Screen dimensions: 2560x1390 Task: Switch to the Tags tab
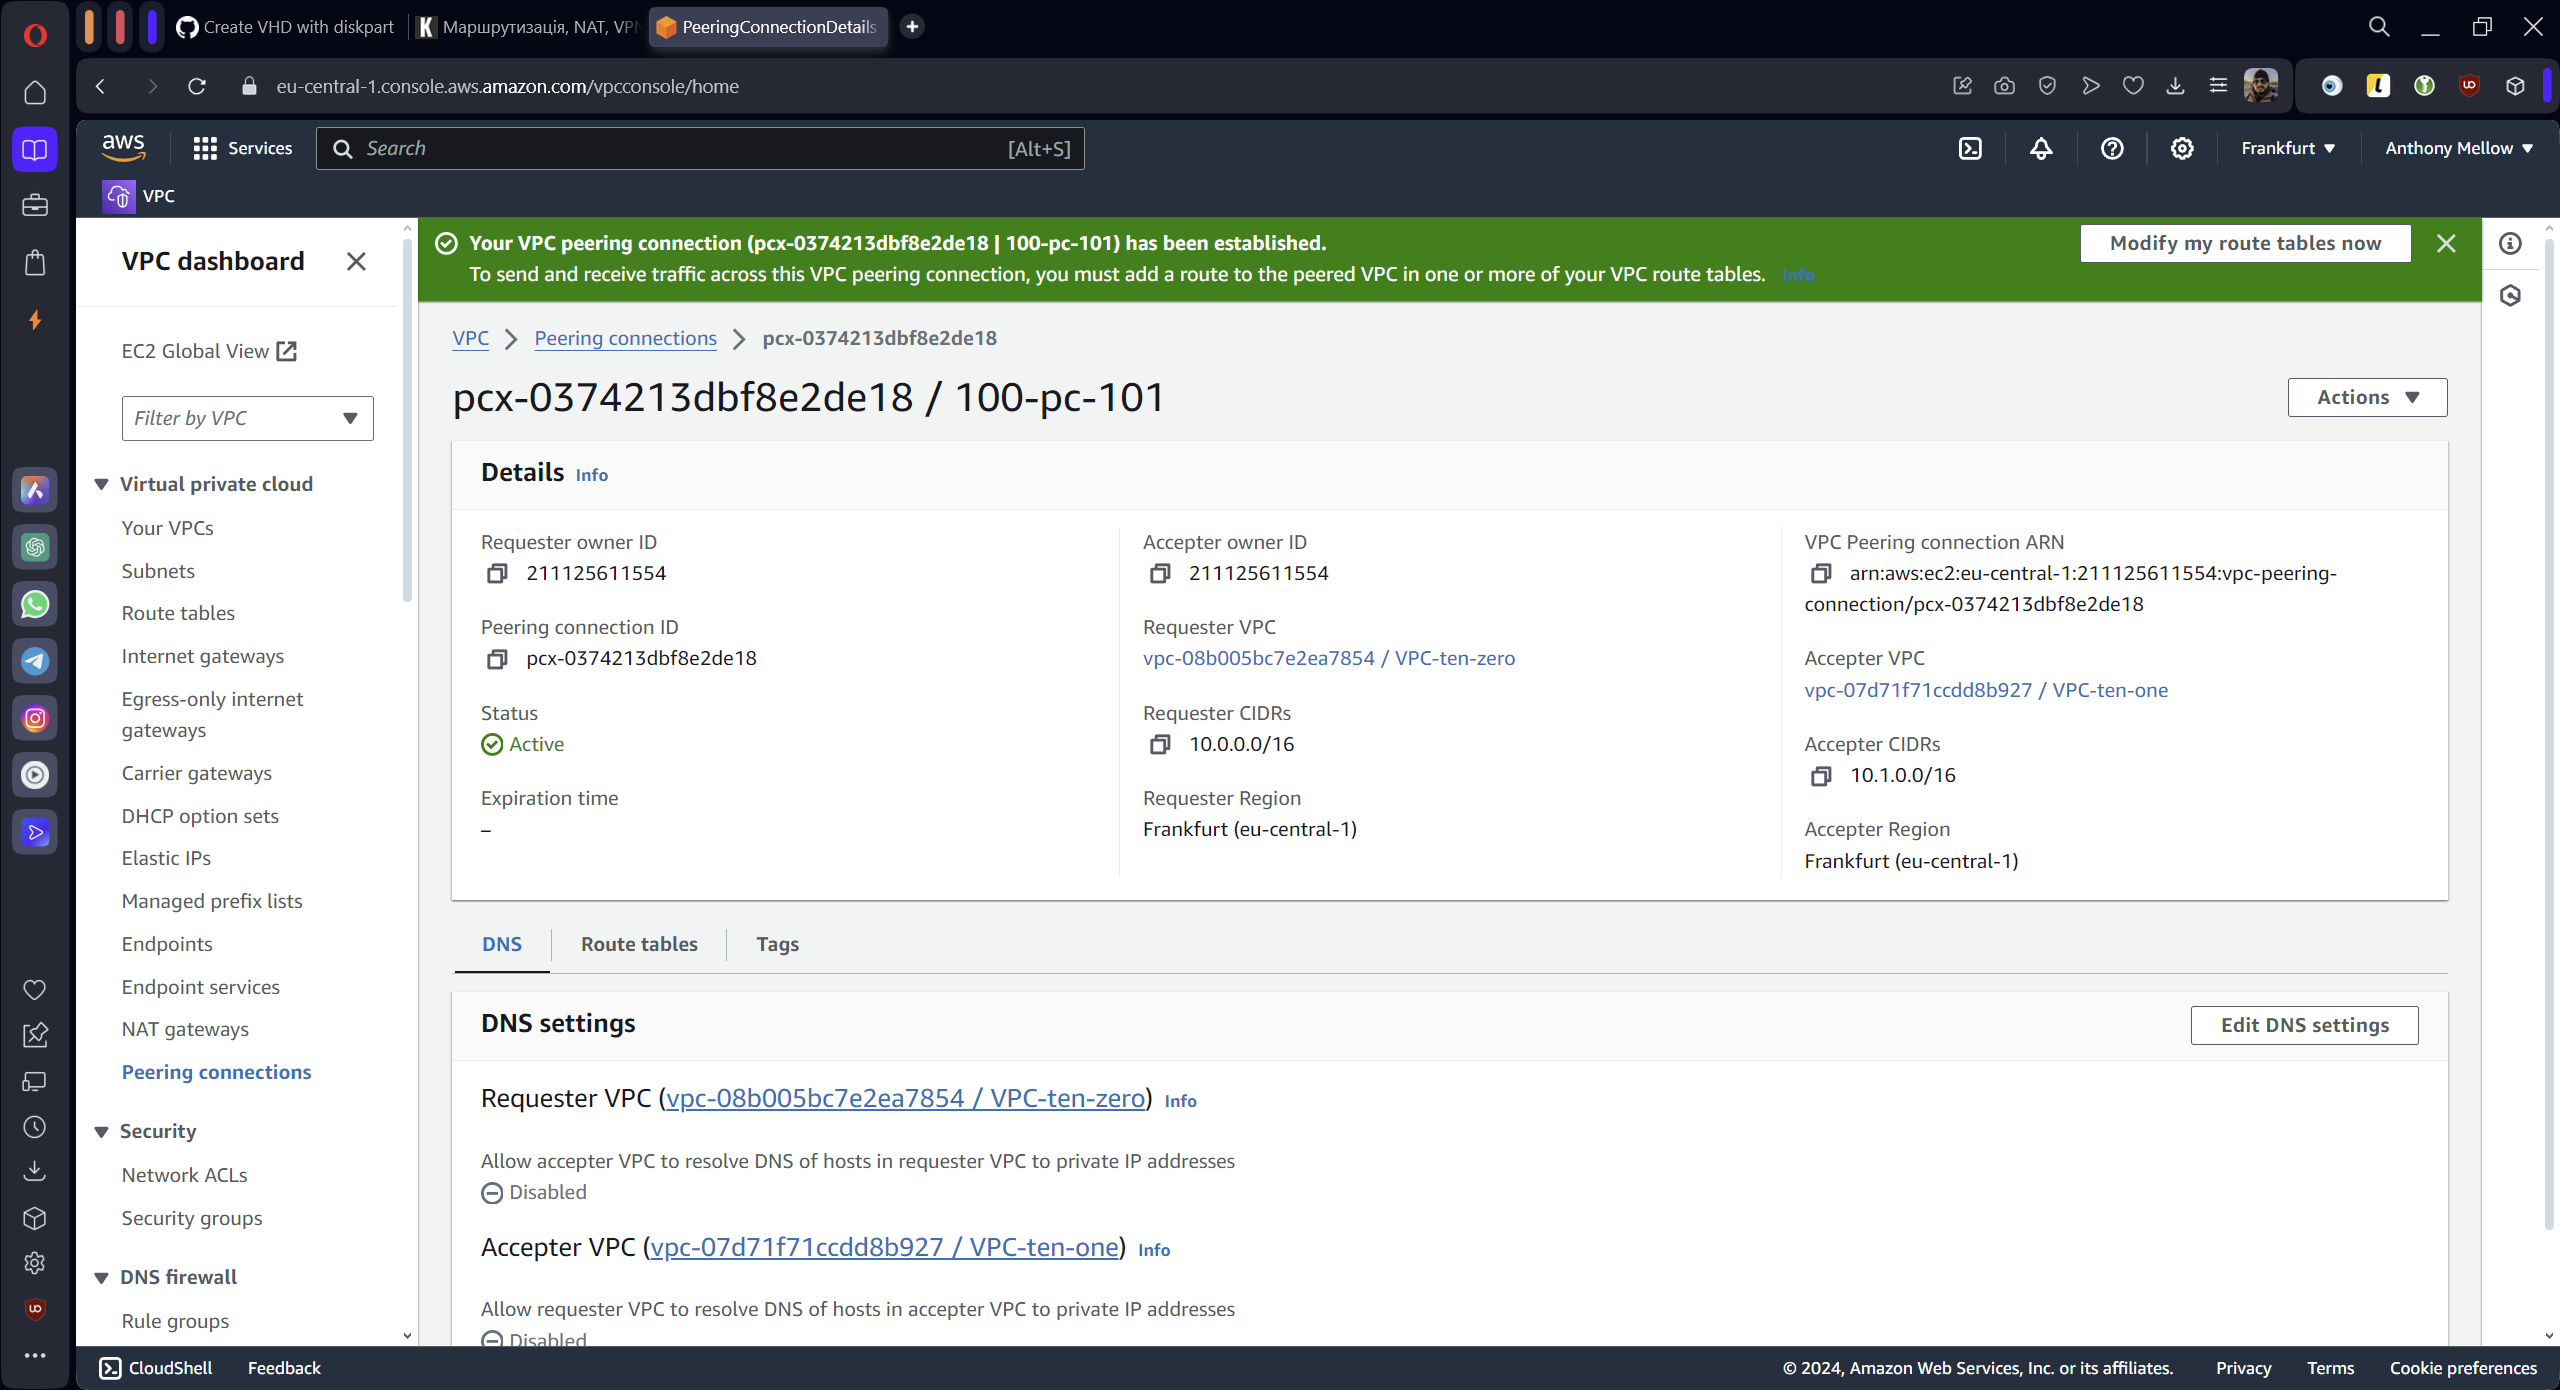(x=777, y=944)
